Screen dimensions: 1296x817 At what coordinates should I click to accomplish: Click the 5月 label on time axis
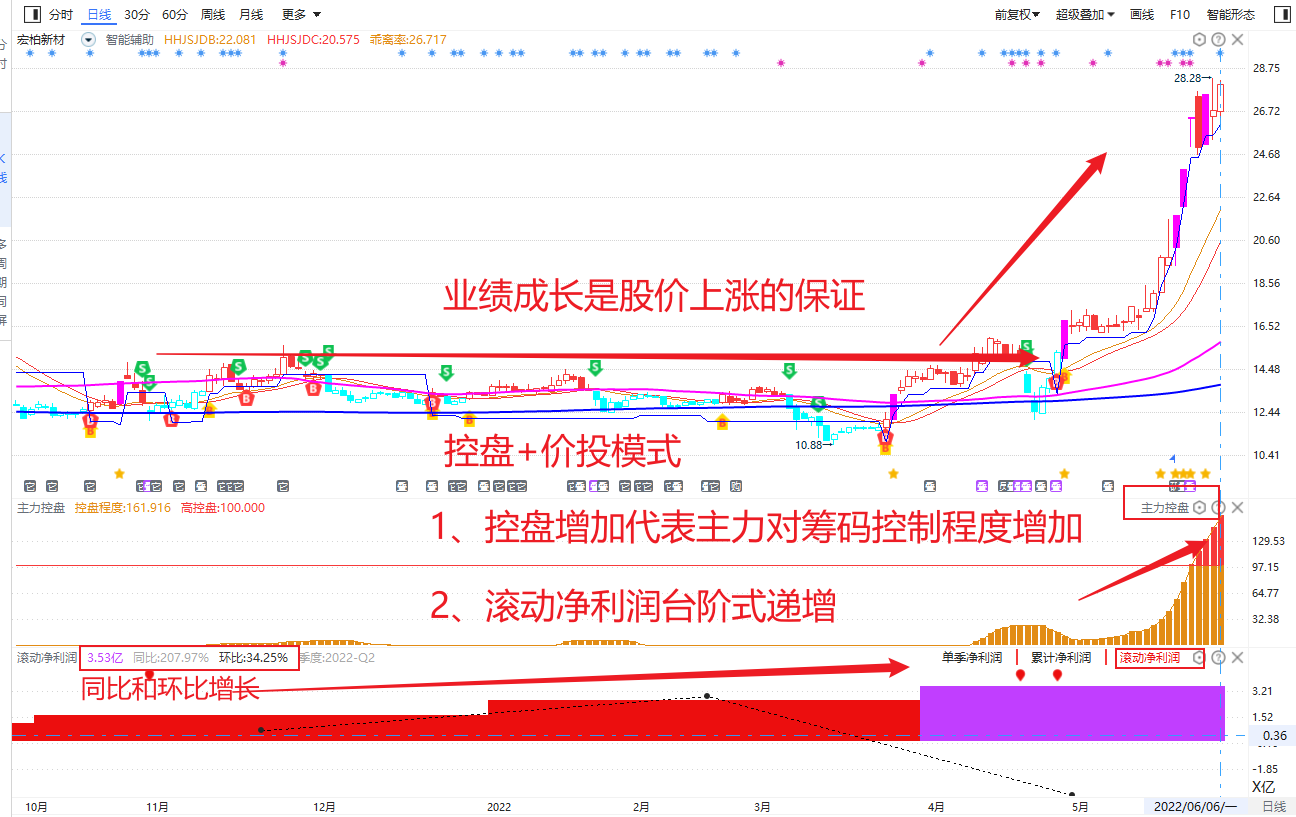click(1079, 806)
